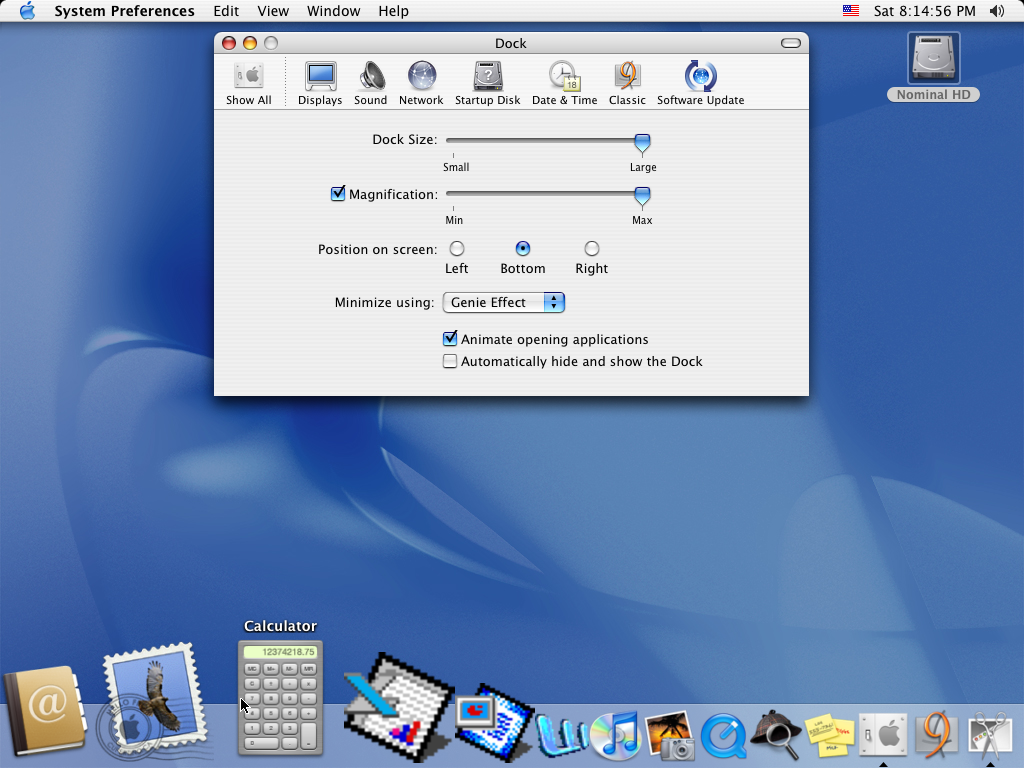The width and height of the screenshot is (1024, 768).
Task: Launch Stickies from the Dock
Action: click(x=829, y=735)
